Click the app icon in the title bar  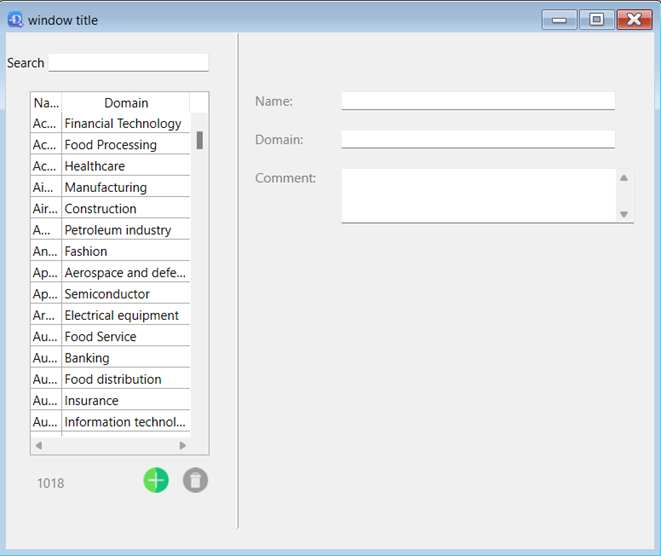[15, 19]
